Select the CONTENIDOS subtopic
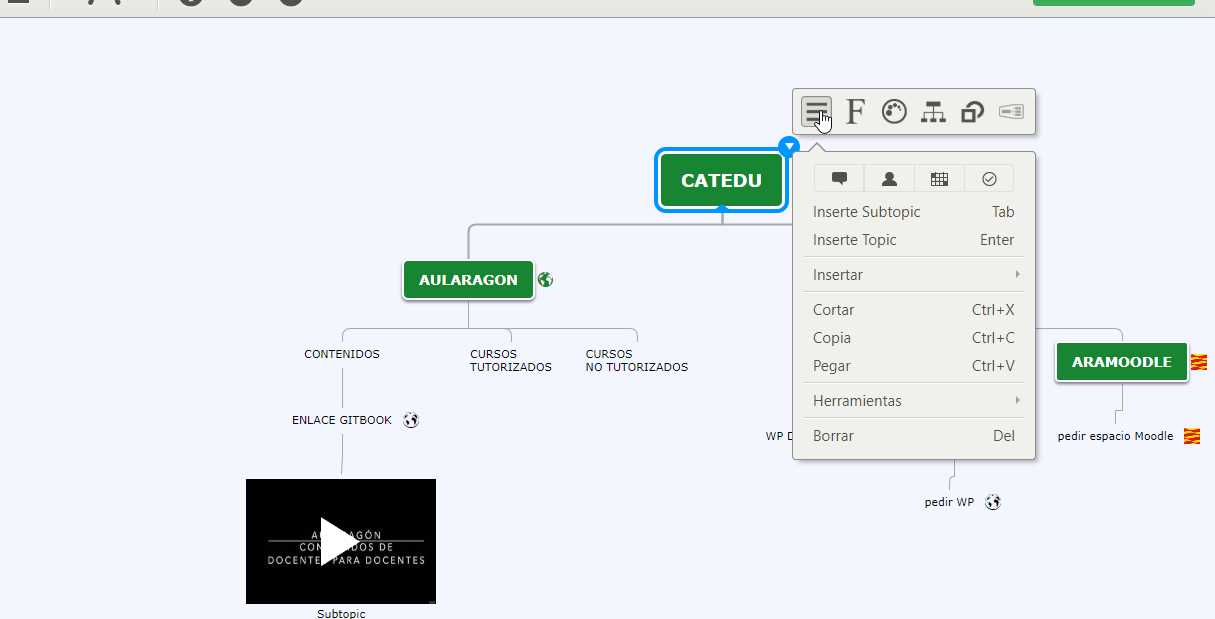Image resolution: width=1215 pixels, height=619 pixels. (x=342, y=354)
